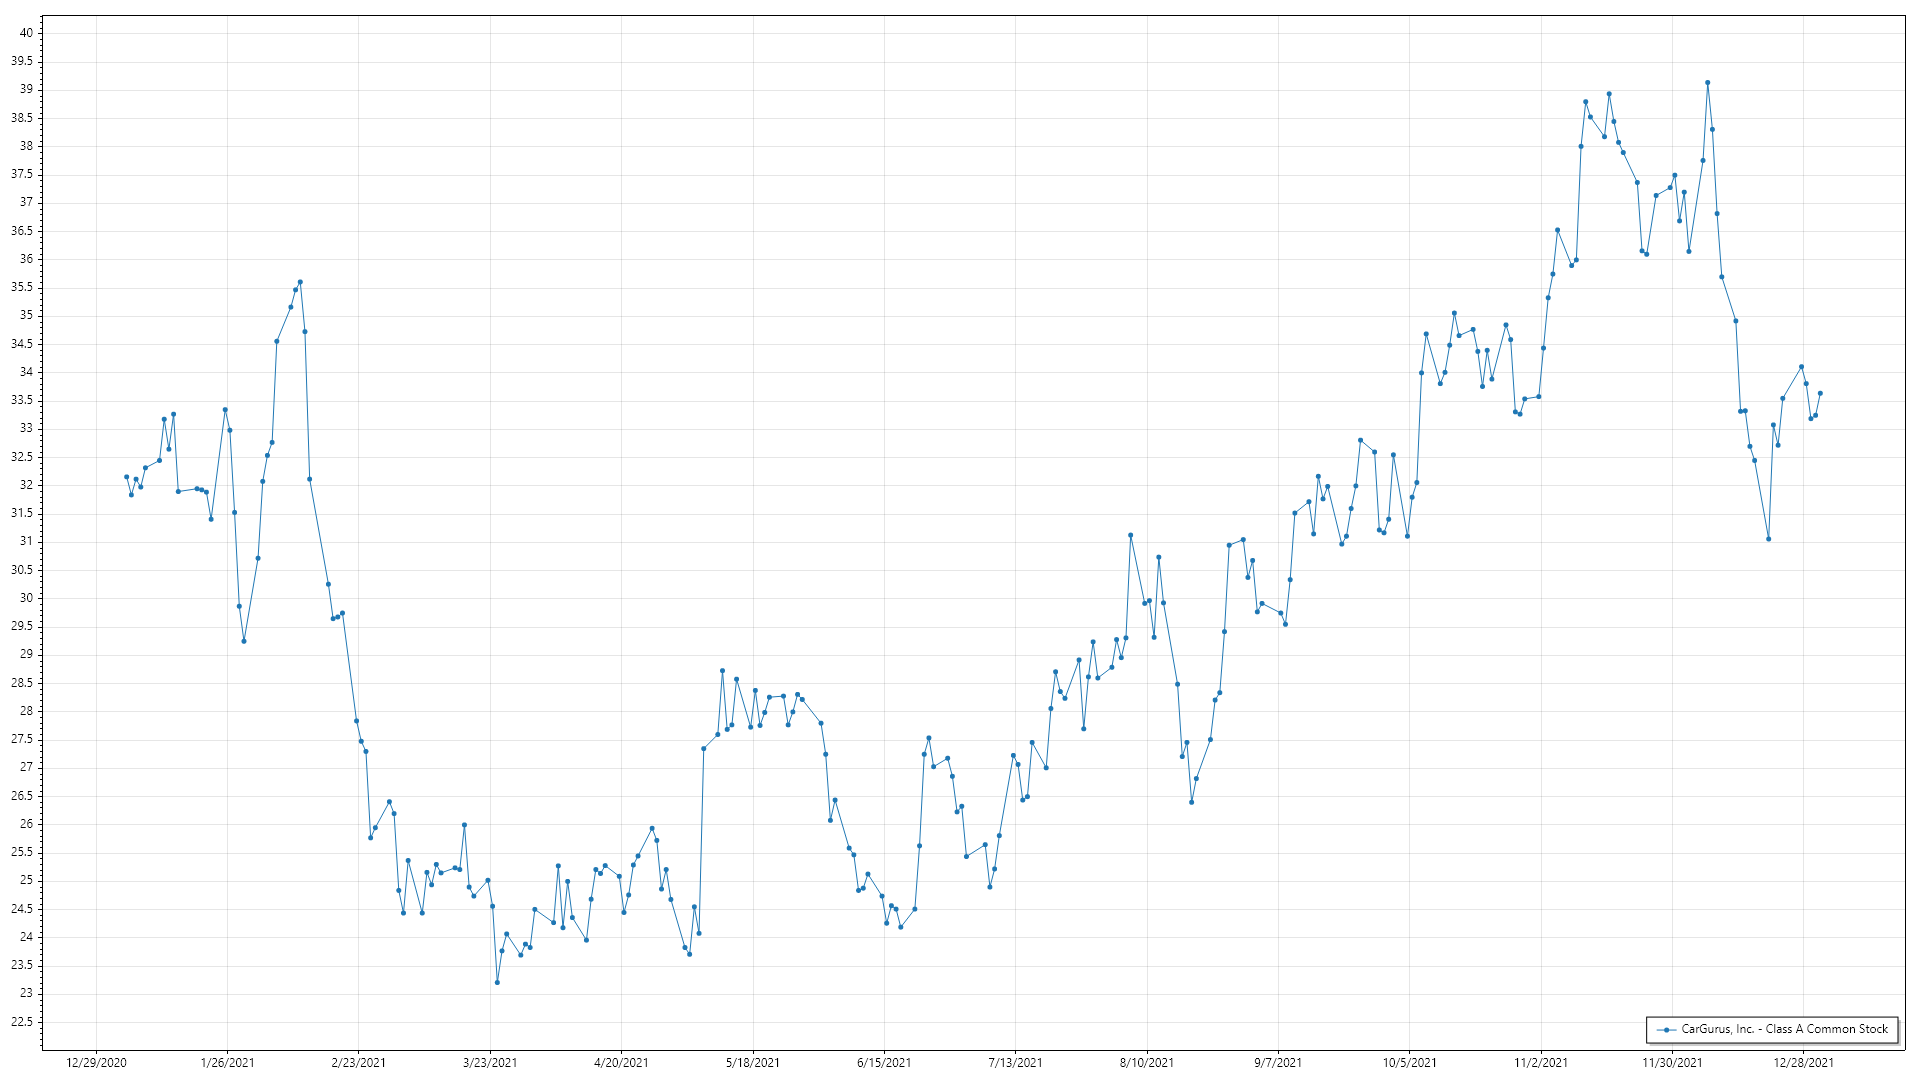Click the 22.5 y-axis value label
1920x1080 pixels.
pyautogui.click(x=22, y=1022)
